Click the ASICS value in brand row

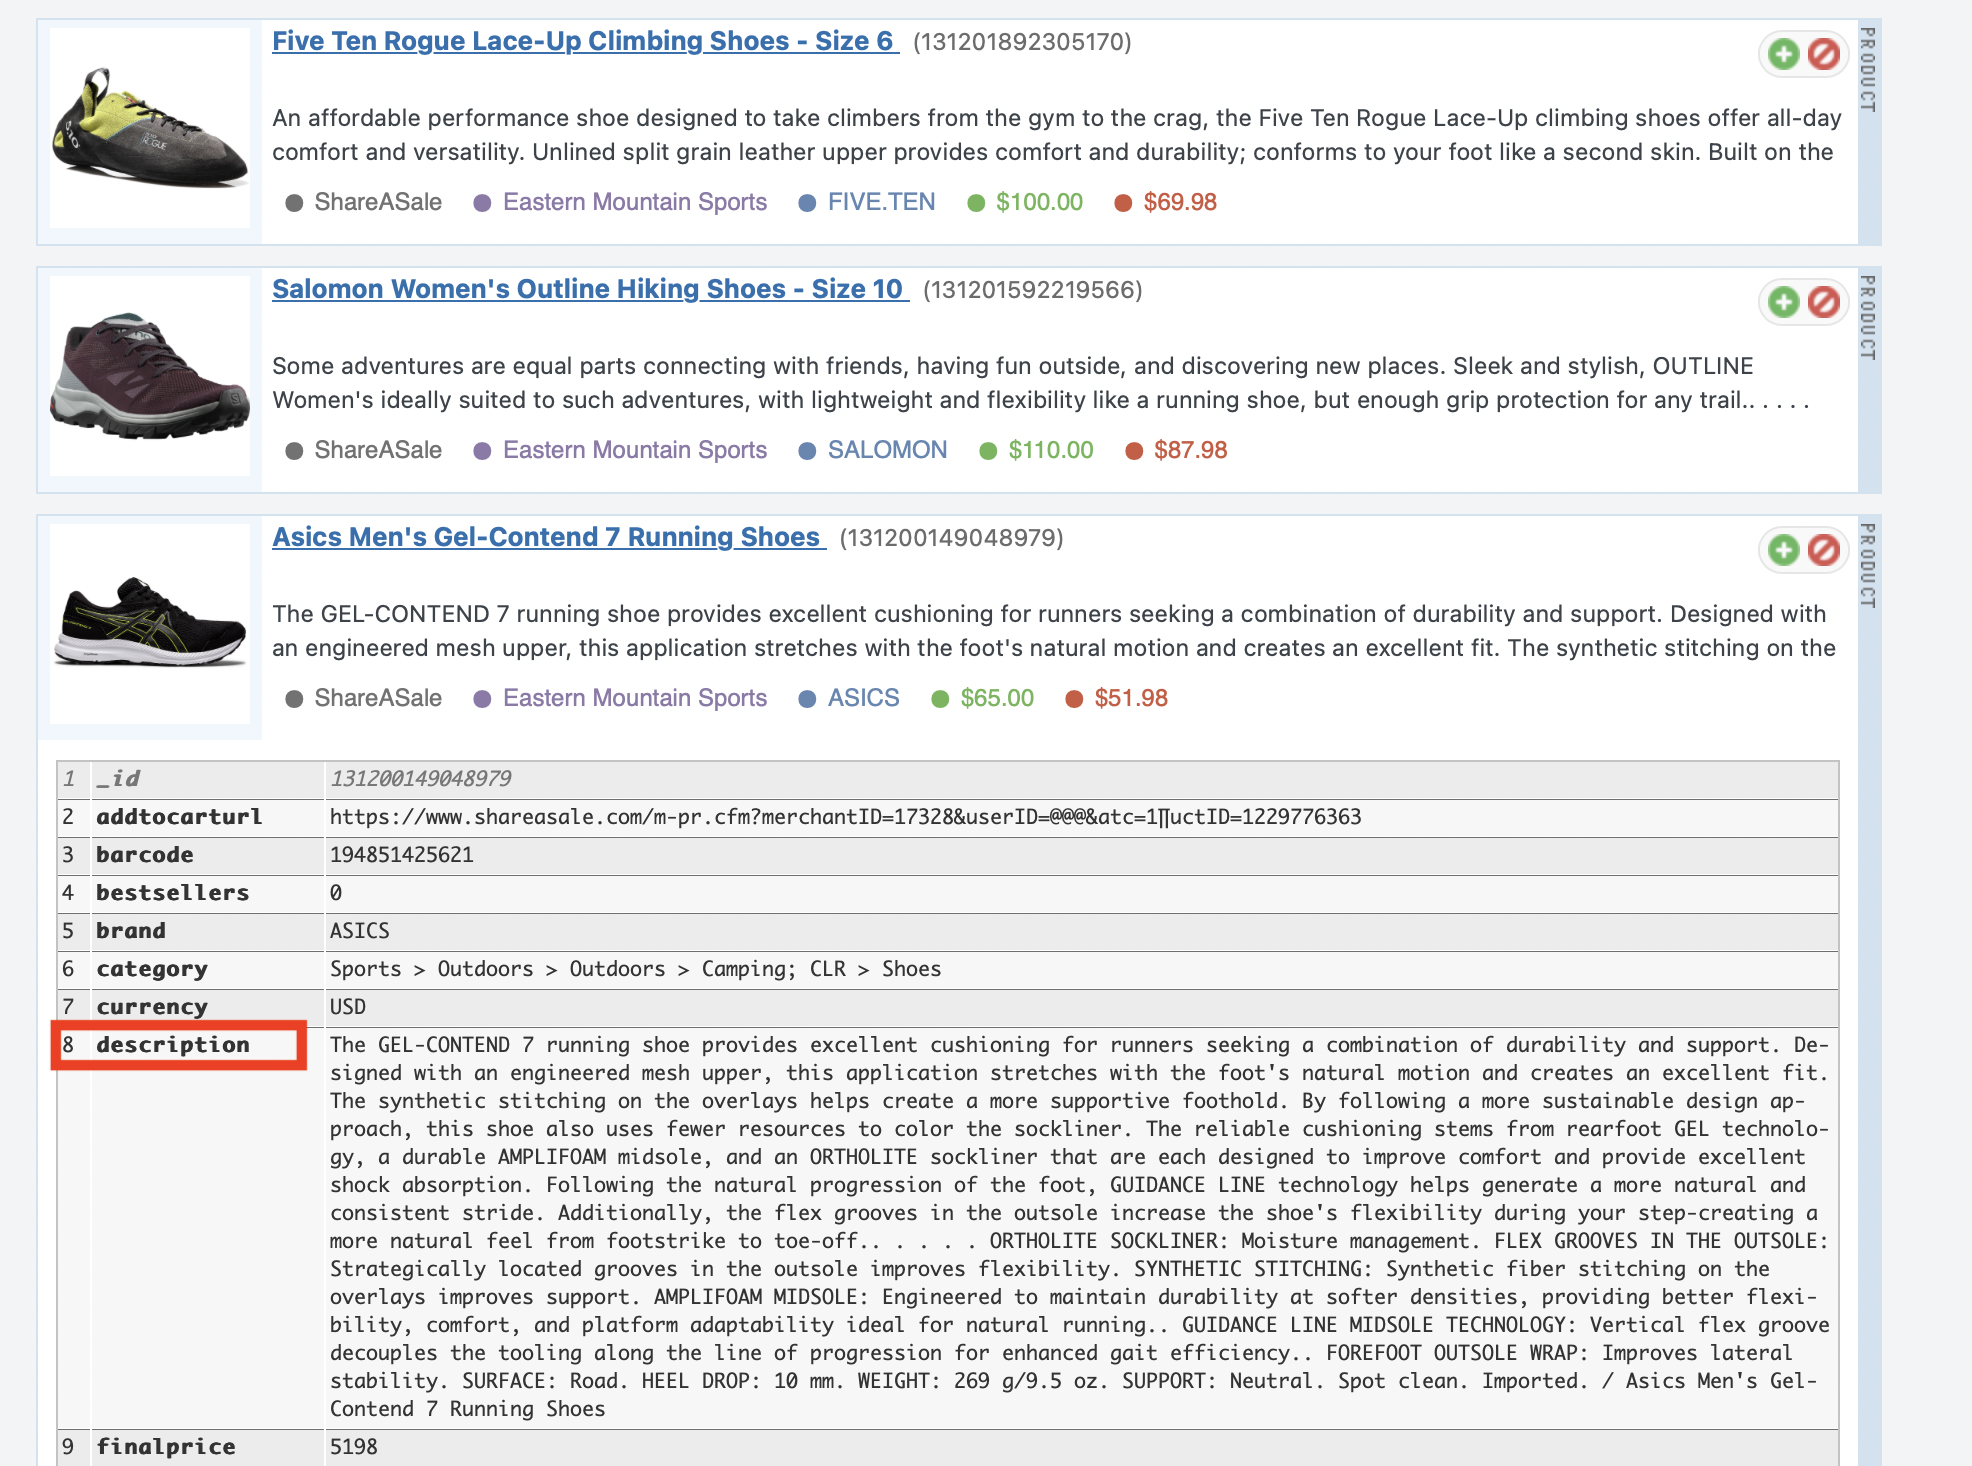[x=359, y=931]
